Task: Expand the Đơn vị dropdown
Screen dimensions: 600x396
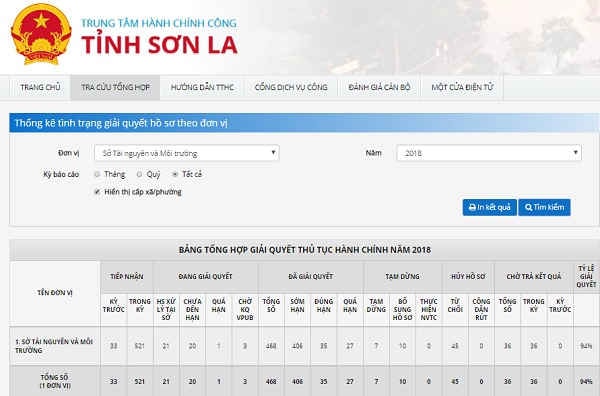Action: click(187, 153)
